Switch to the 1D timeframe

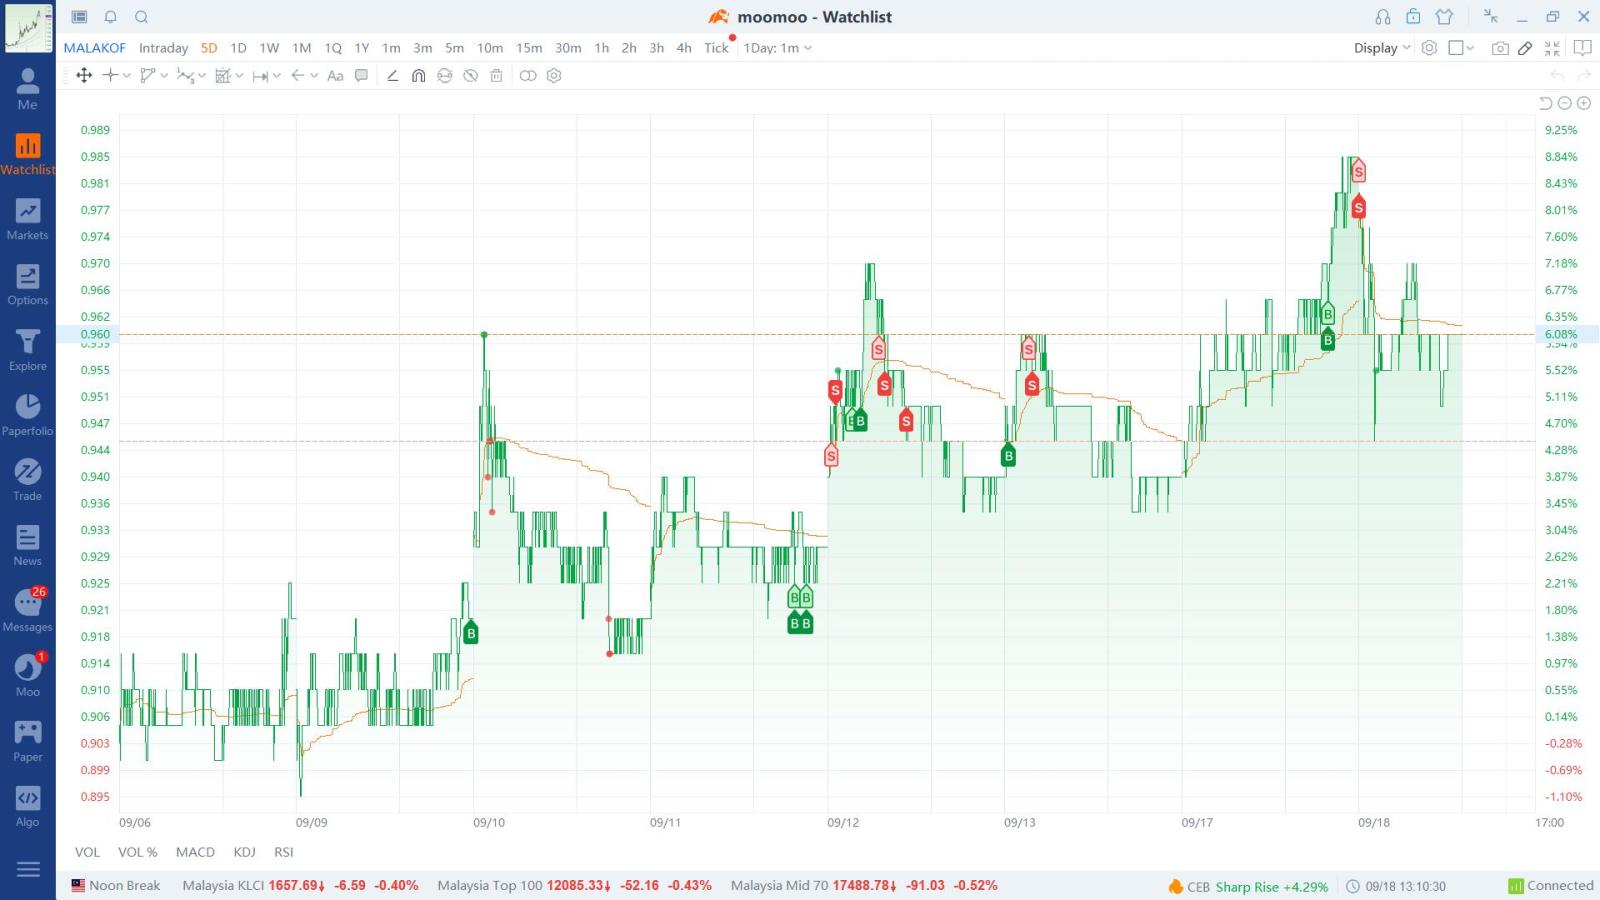pyautogui.click(x=238, y=48)
